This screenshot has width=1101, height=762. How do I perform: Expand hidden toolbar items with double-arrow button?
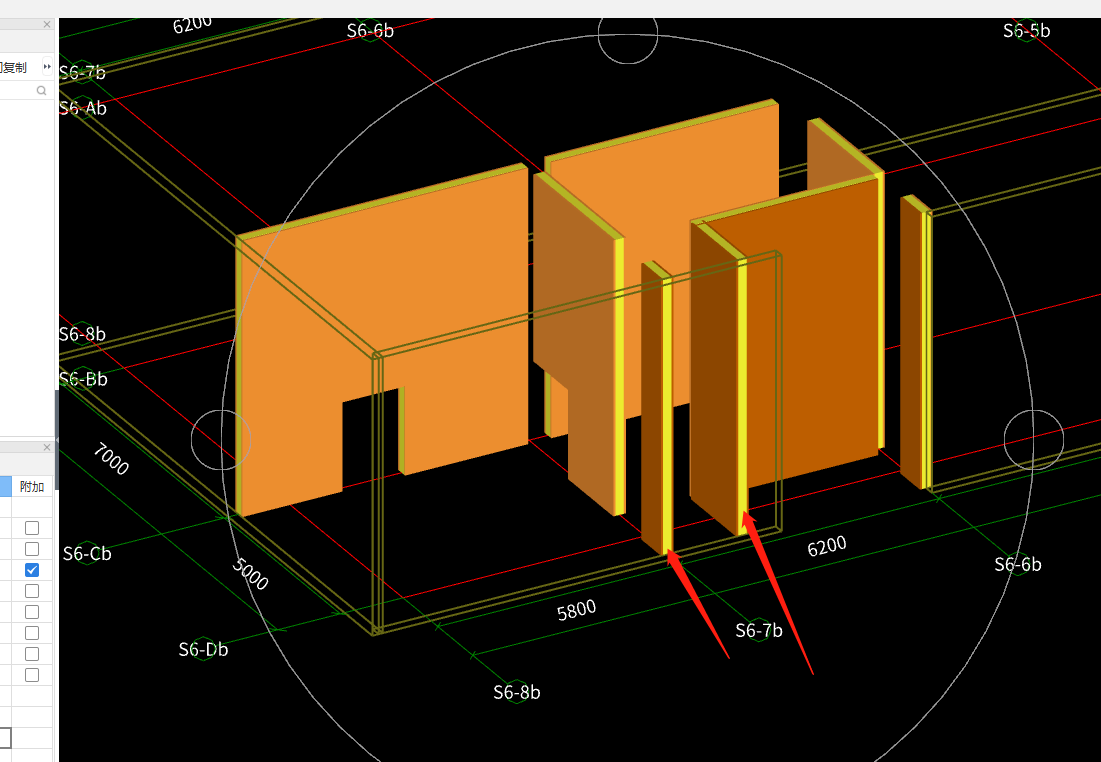(47, 67)
